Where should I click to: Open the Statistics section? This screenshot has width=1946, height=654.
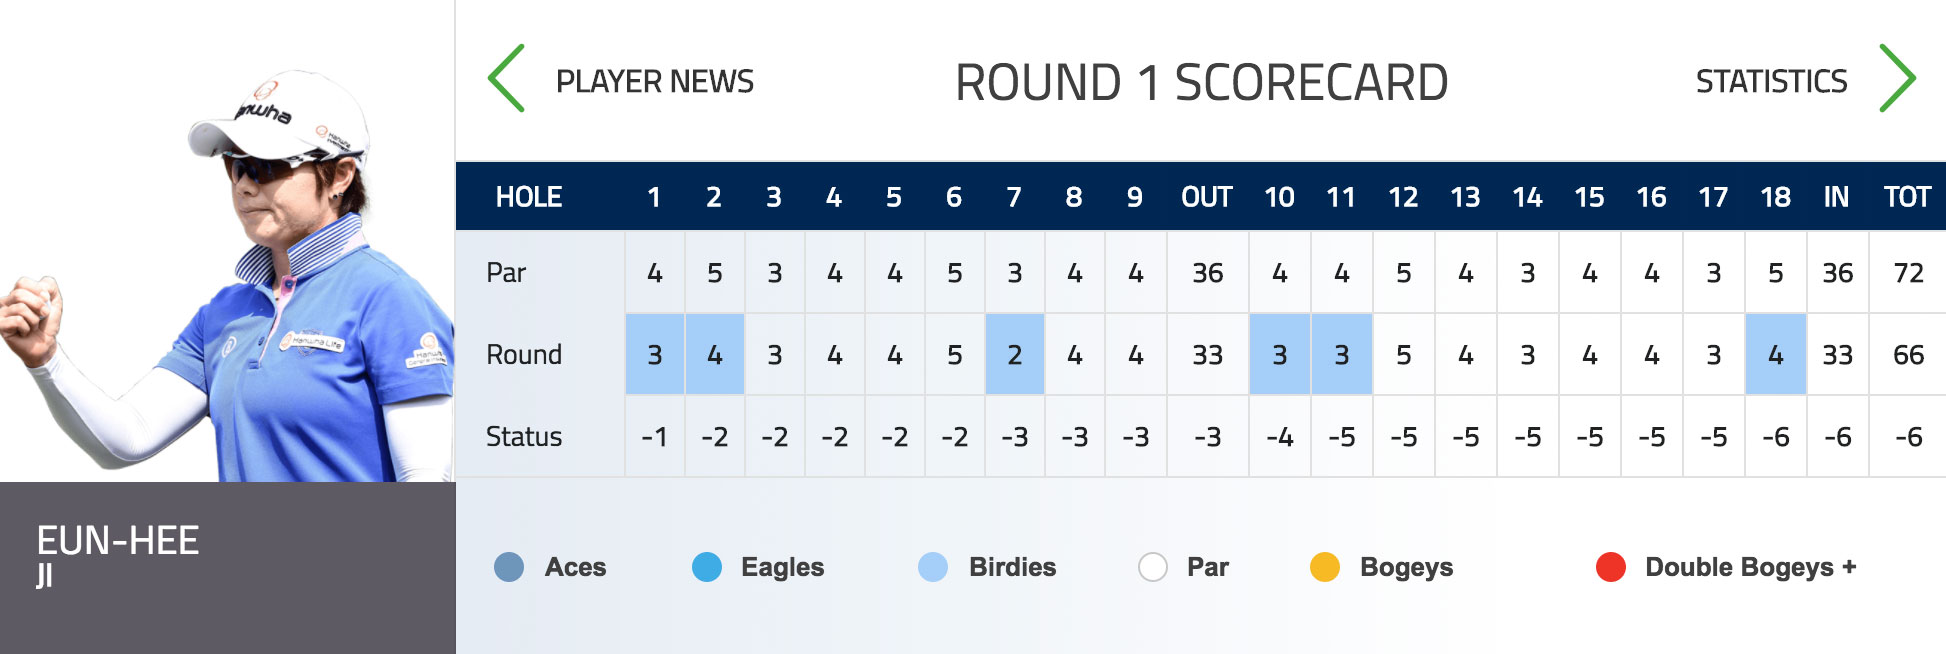pos(1771,82)
